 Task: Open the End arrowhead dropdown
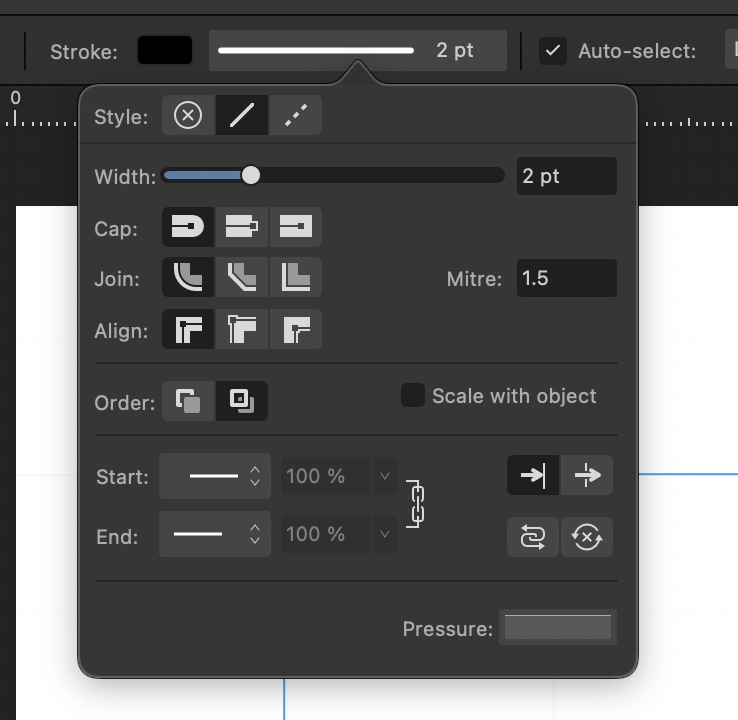pyautogui.click(x=215, y=534)
